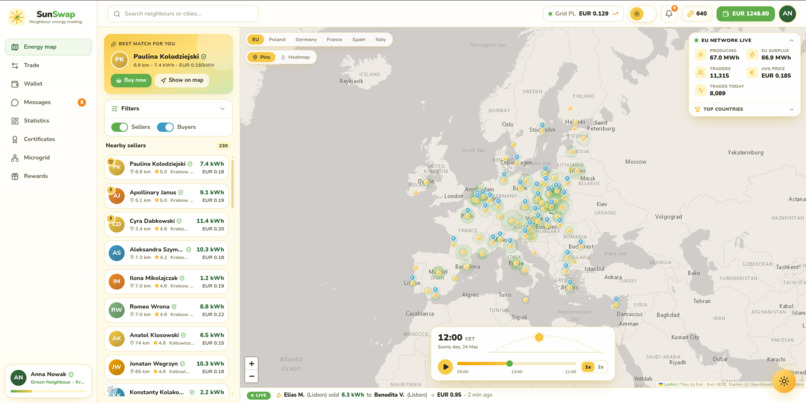Select the Italy region tab
Image resolution: width=806 pixels, height=403 pixels.
380,40
